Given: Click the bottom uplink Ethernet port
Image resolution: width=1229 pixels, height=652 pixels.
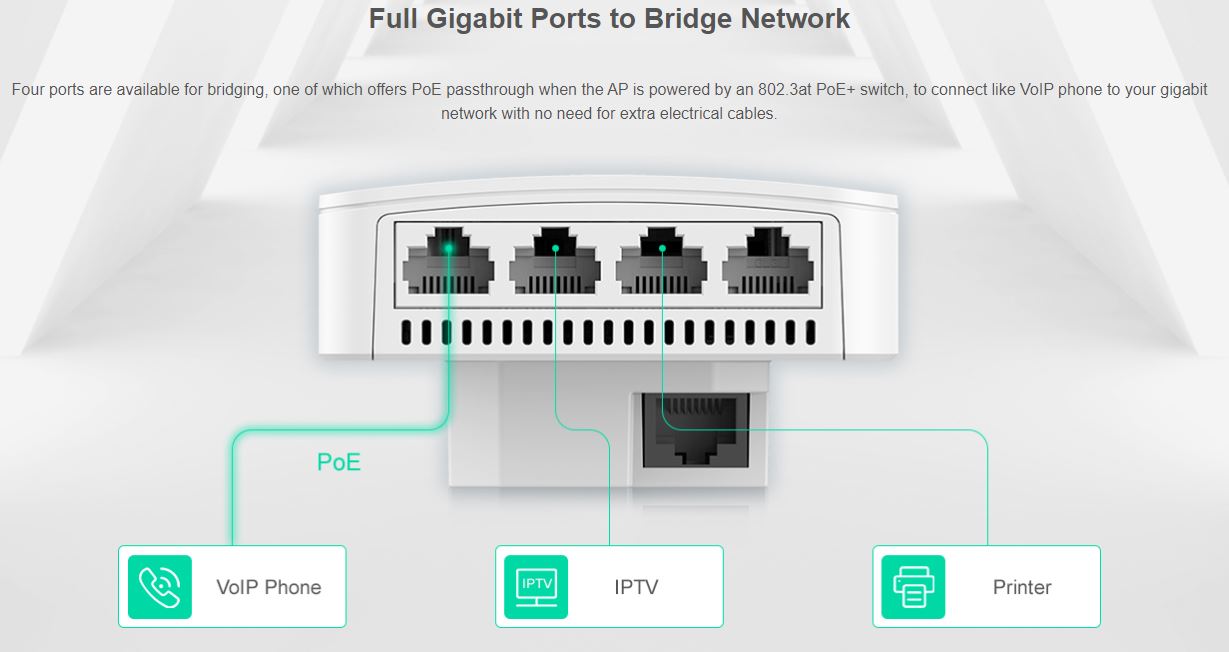Looking at the screenshot, I should pyautogui.click(x=695, y=429).
